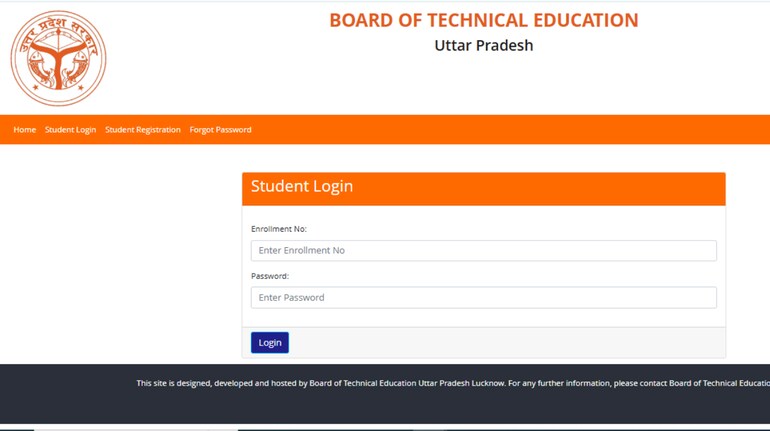Click the Enrollment No label
This screenshot has height=431, width=770.
pos(279,229)
